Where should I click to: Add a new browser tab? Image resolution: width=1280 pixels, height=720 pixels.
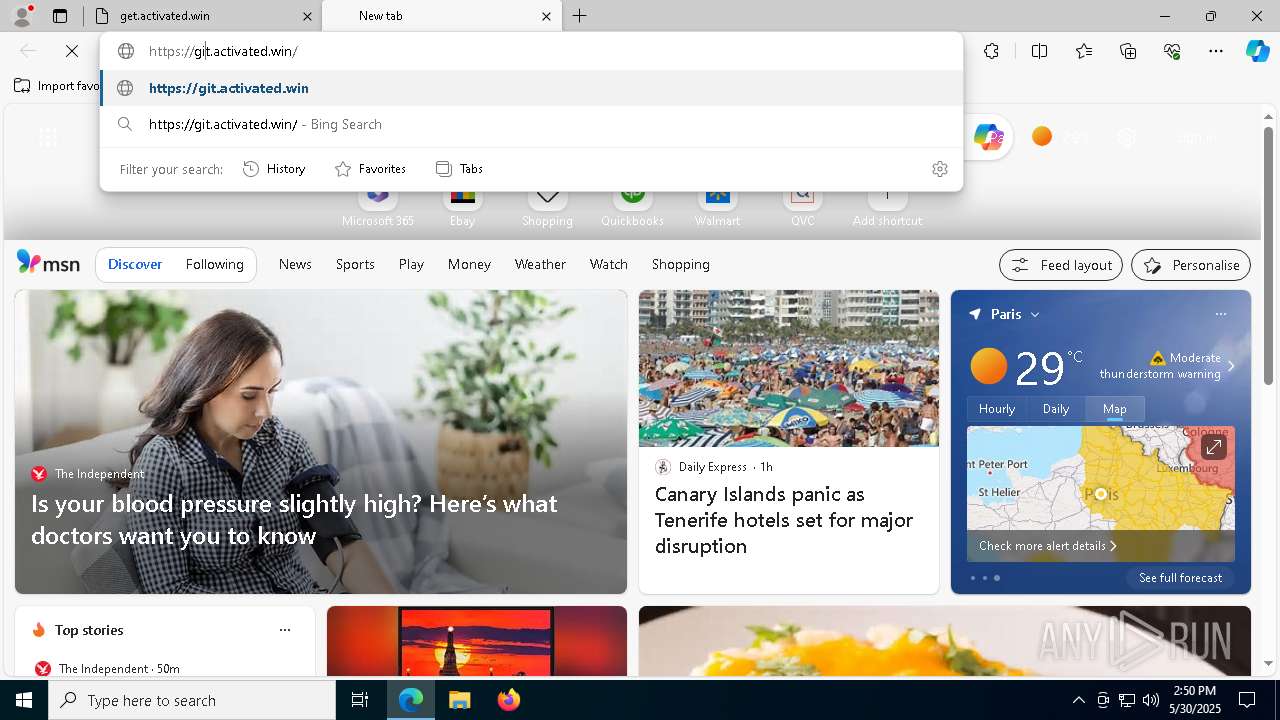pyautogui.click(x=580, y=16)
